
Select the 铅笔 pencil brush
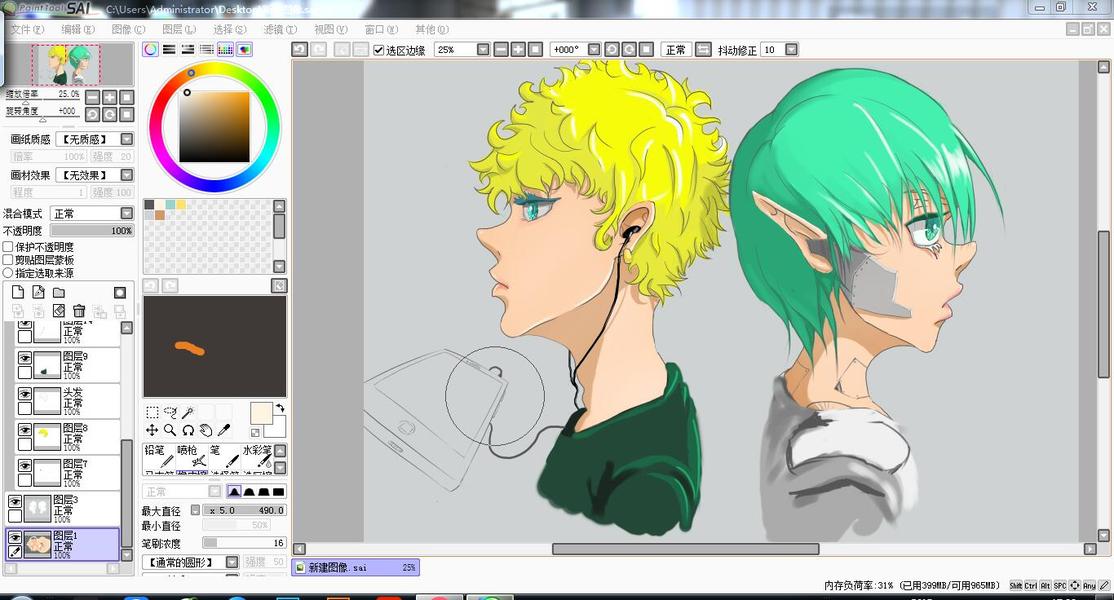(158, 457)
